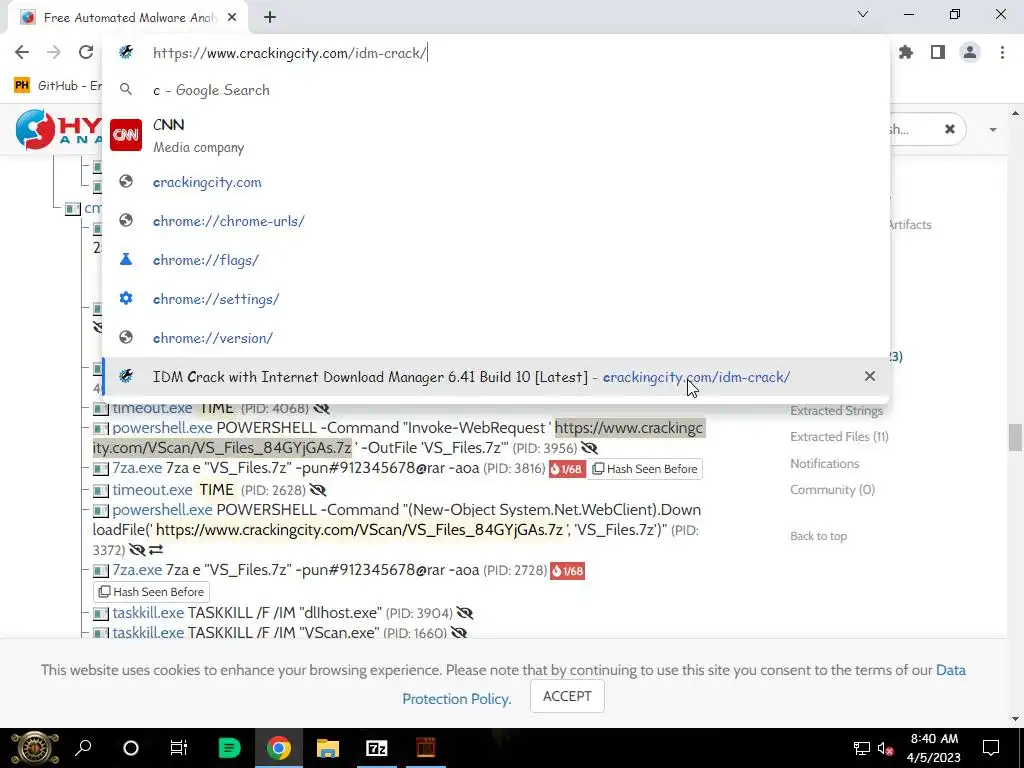
Task: Click taskkill.exe VScan.exe PID 1660 link
Action: coord(148,632)
